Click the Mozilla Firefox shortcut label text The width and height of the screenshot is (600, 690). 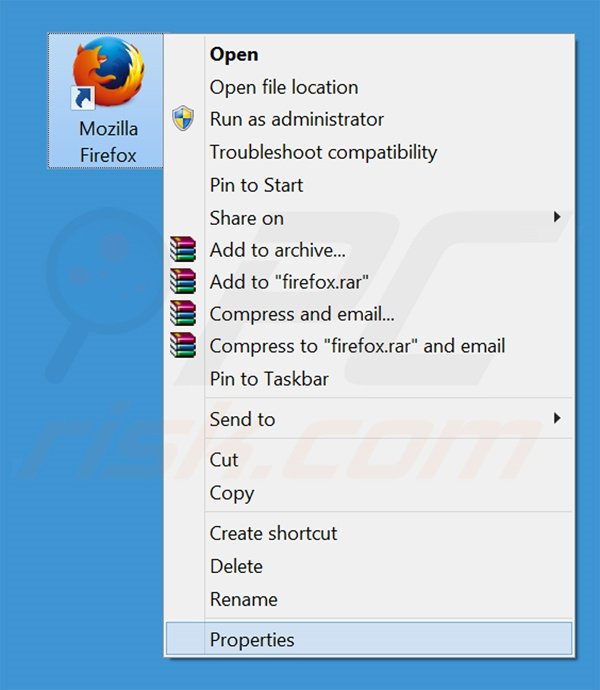[x=108, y=142]
